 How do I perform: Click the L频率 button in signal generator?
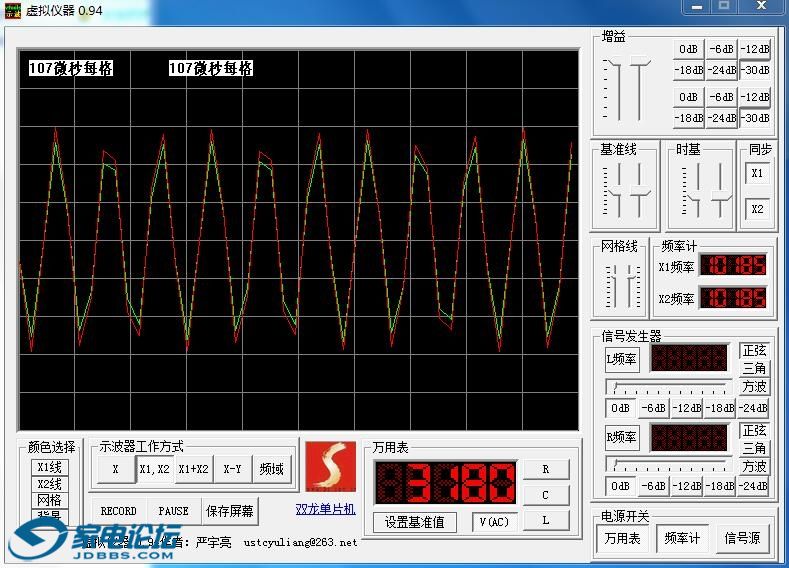(622, 359)
